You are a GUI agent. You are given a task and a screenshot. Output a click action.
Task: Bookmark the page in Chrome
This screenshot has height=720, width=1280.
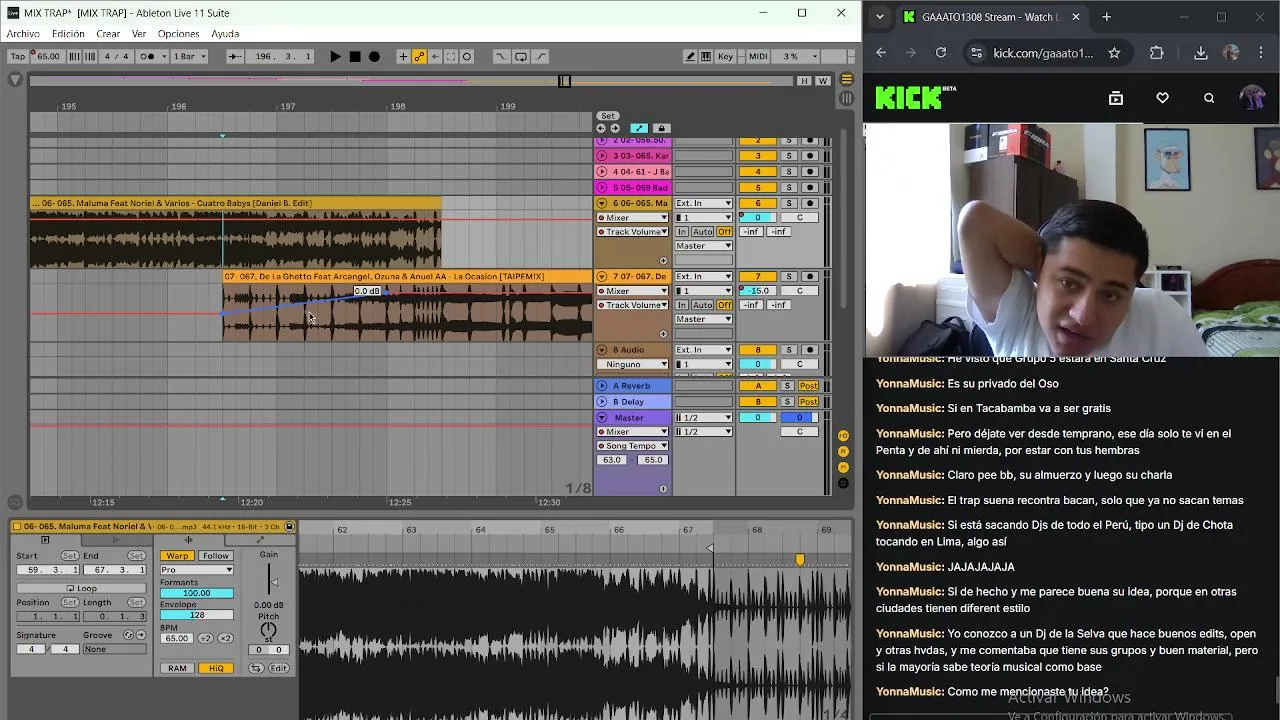click(1114, 53)
